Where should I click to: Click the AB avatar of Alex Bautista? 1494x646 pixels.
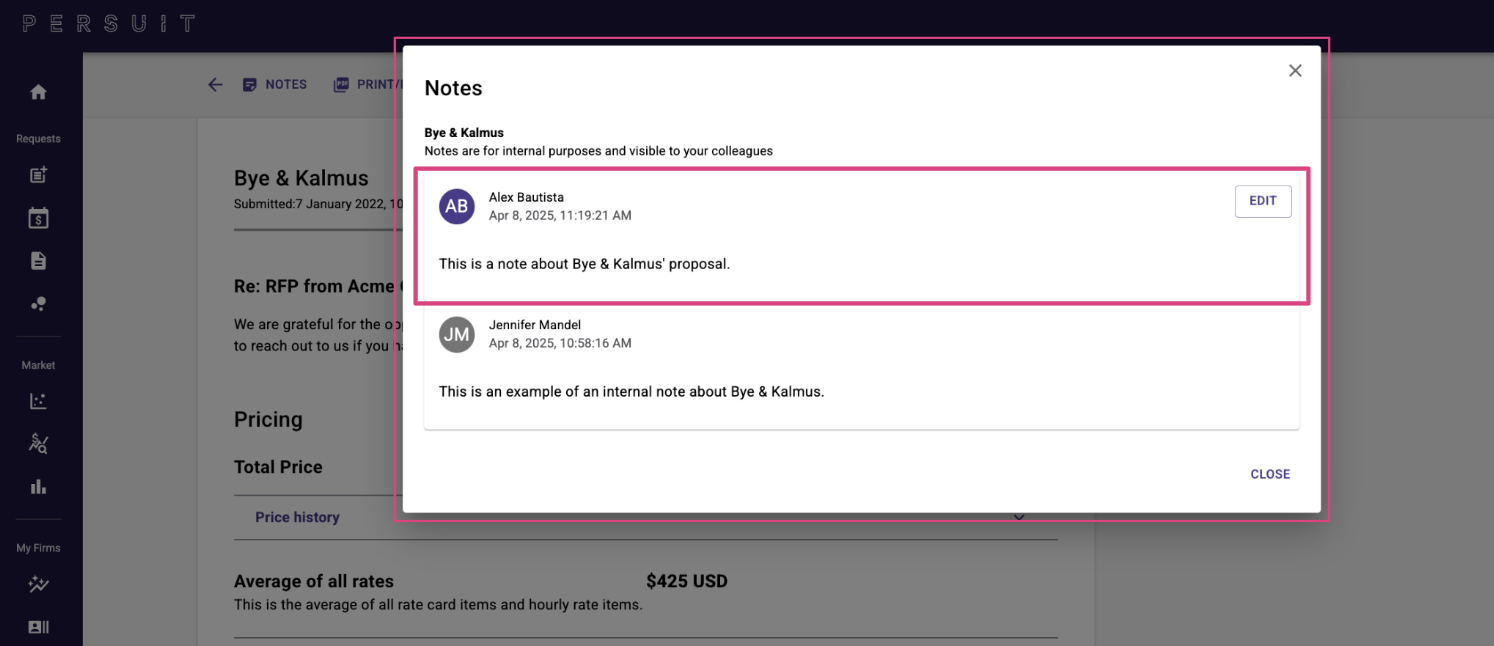(x=457, y=207)
